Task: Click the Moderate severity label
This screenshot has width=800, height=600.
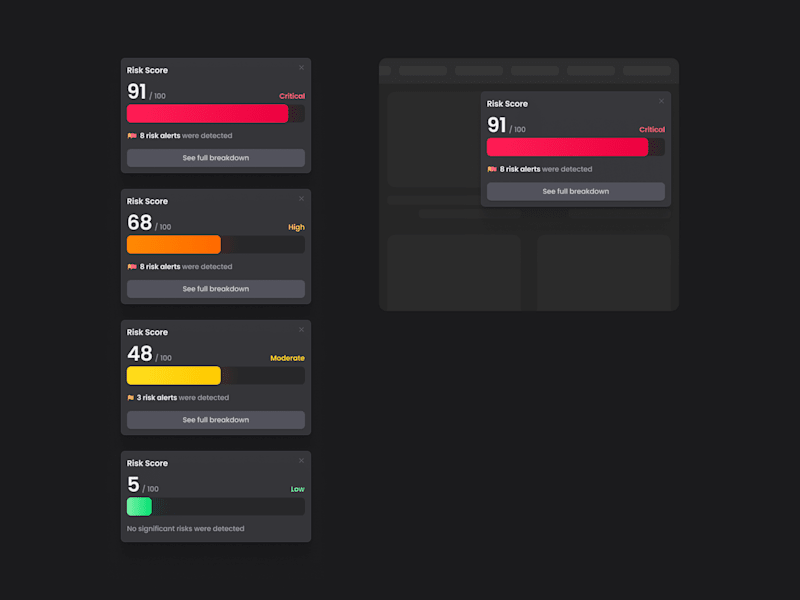Action: coord(287,358)
